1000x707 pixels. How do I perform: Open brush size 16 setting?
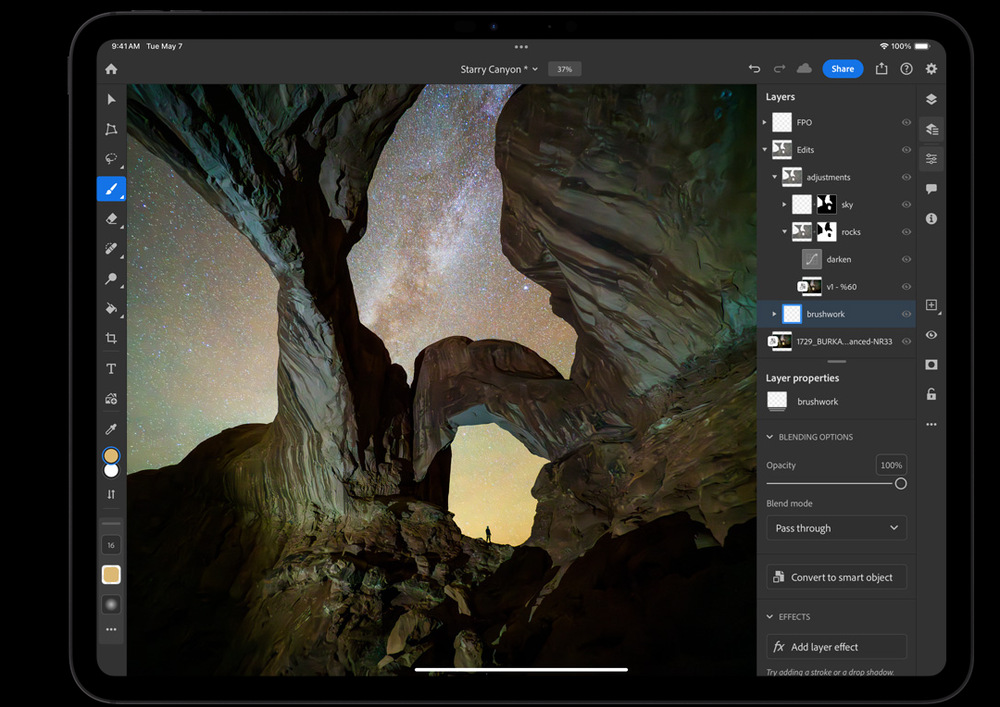(x=111, y=545)
